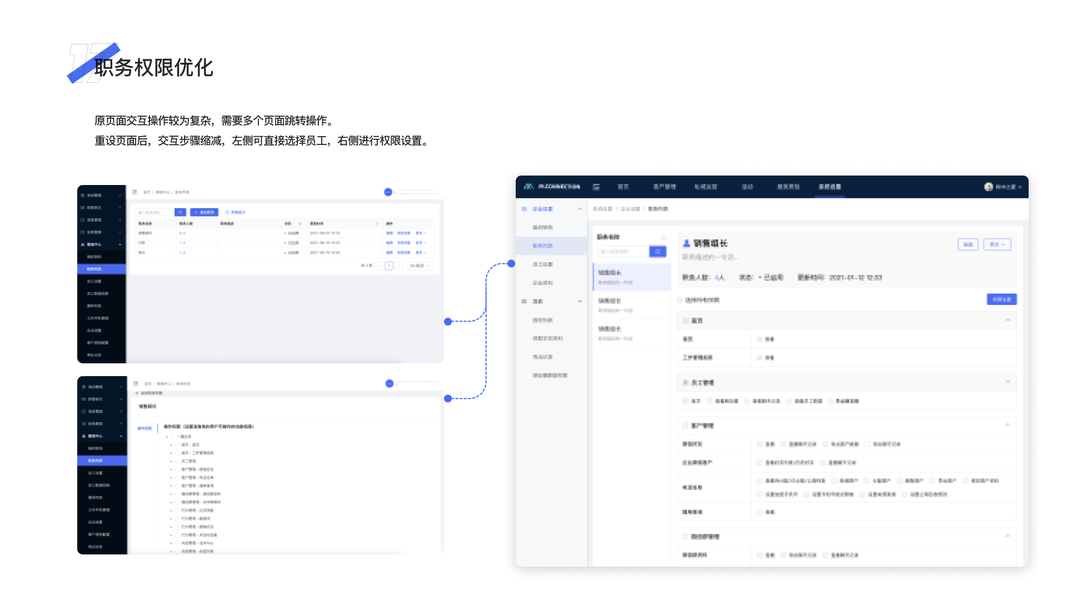Viewport: 1067px width, 600px height.
Task: Click the highlighted blue item in the top-left dark sidebar
Action: tap(101, 269)
